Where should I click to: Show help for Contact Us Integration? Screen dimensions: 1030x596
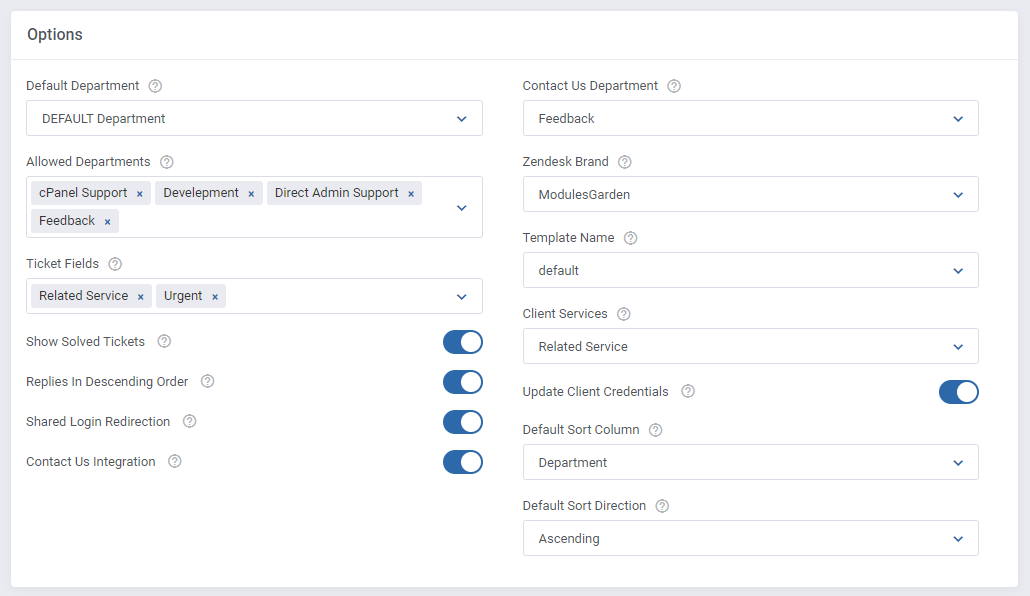click(175, 461)
